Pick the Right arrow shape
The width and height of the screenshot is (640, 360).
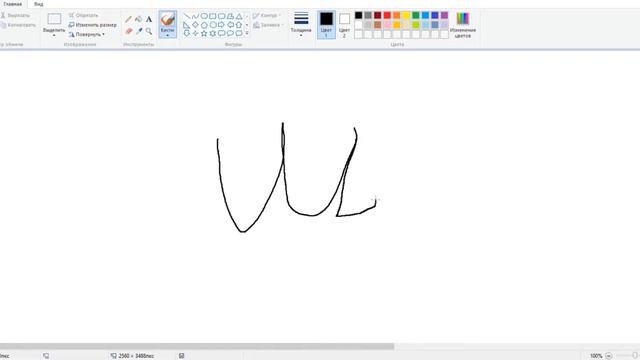pyautogui.click(x=222, y=25)
